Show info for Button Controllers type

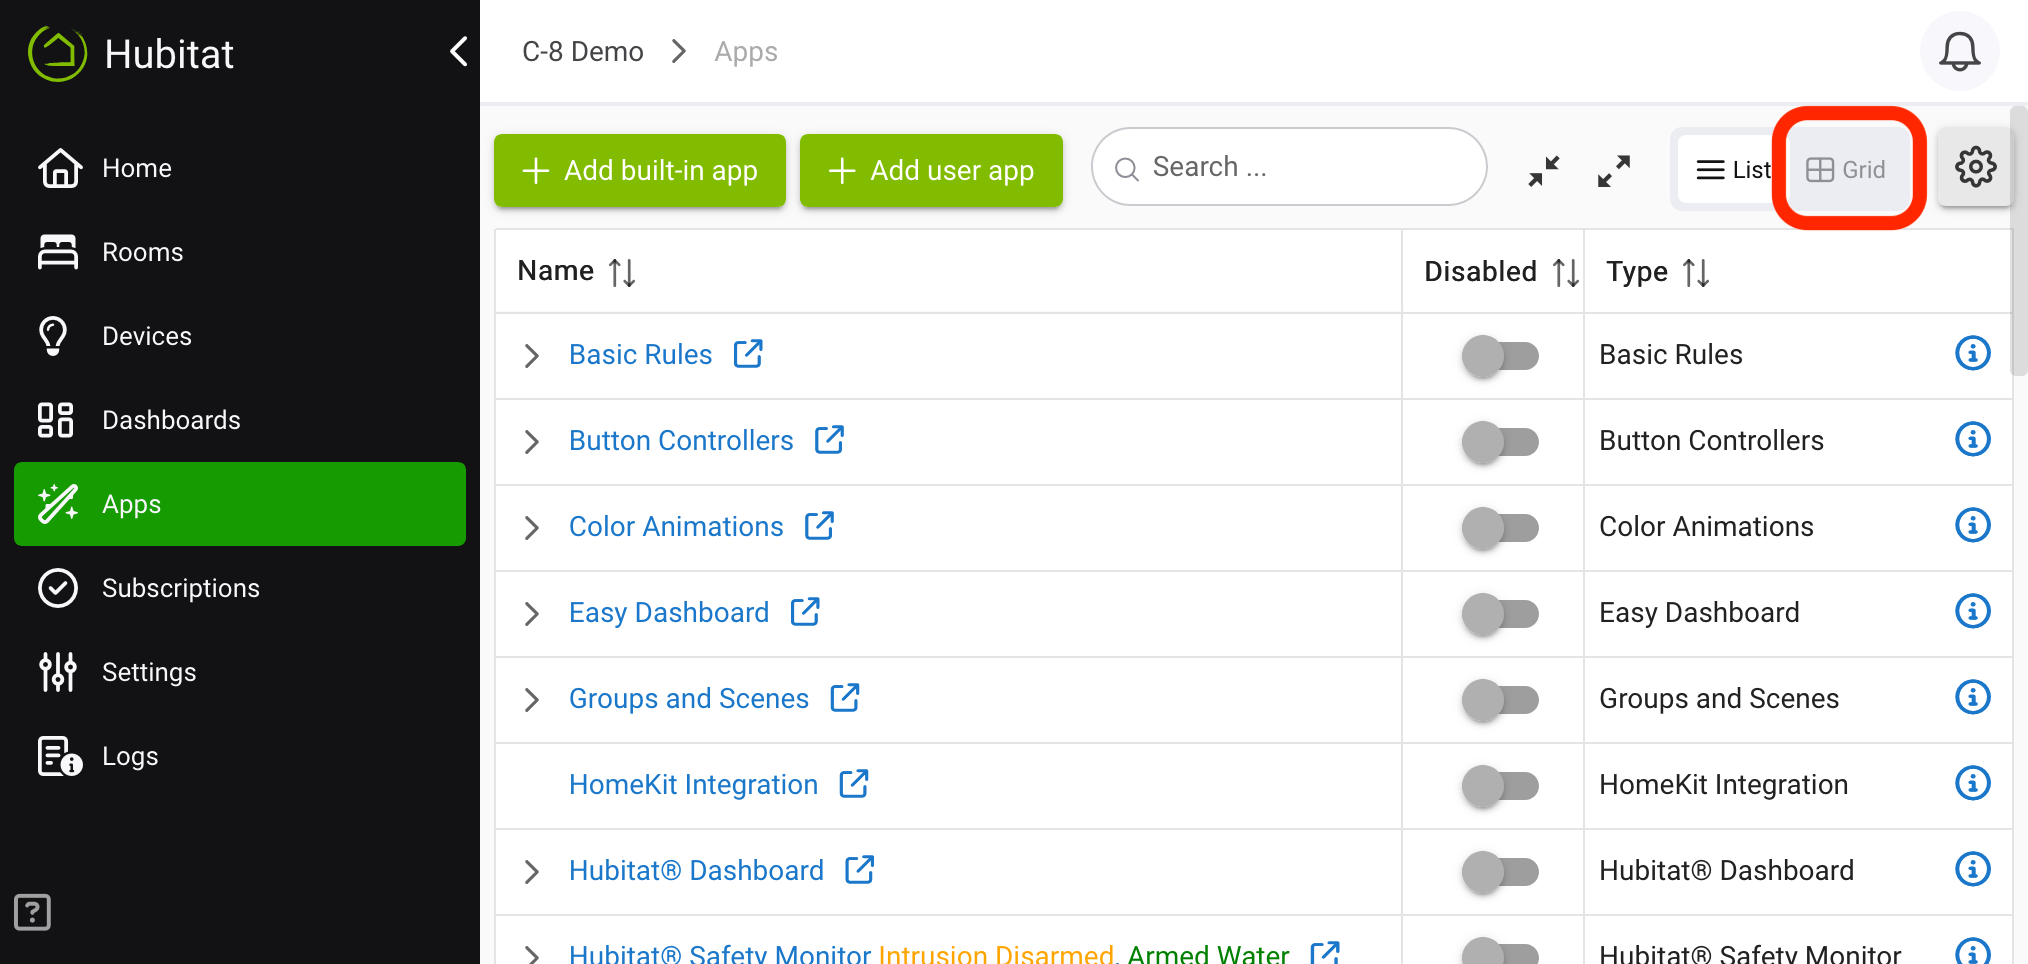coord(1972,439)
